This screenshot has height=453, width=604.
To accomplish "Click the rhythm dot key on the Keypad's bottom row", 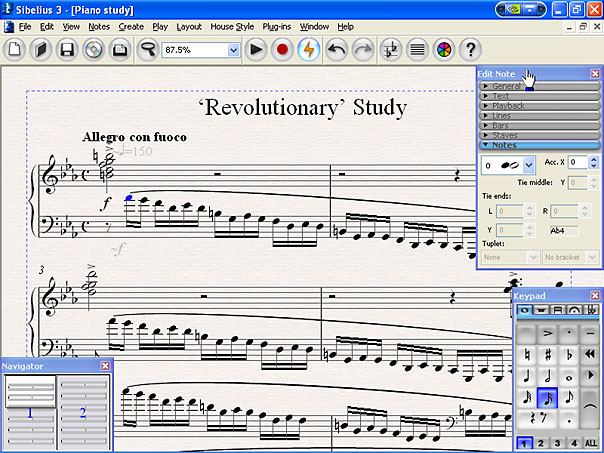I will pyautogui.click(x=569, y=419).
